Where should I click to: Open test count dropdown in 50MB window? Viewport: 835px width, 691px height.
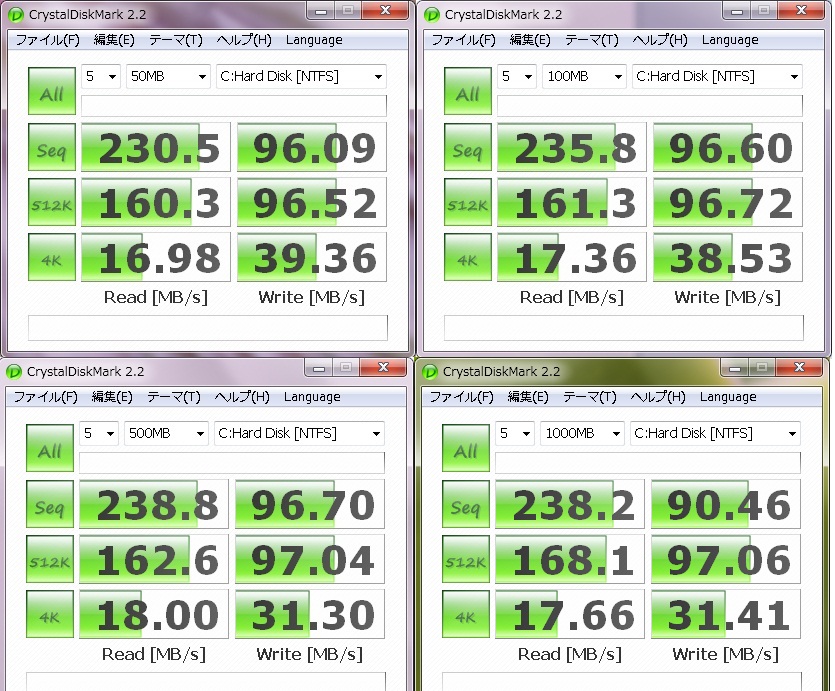tap(101, 77)
